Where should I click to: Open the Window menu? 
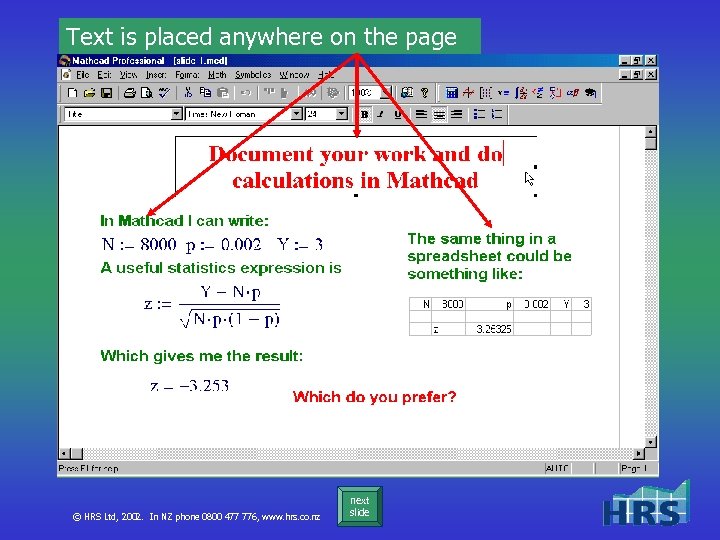294,75
